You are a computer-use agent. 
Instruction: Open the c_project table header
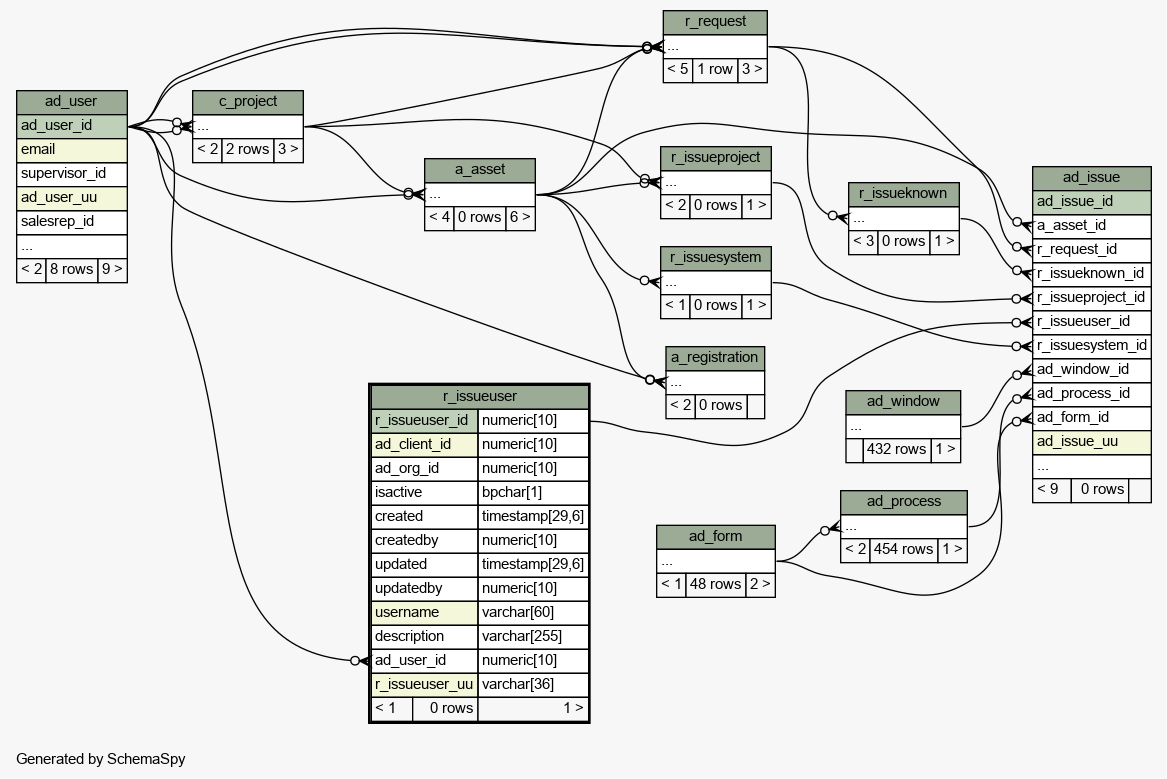[248, 102]
